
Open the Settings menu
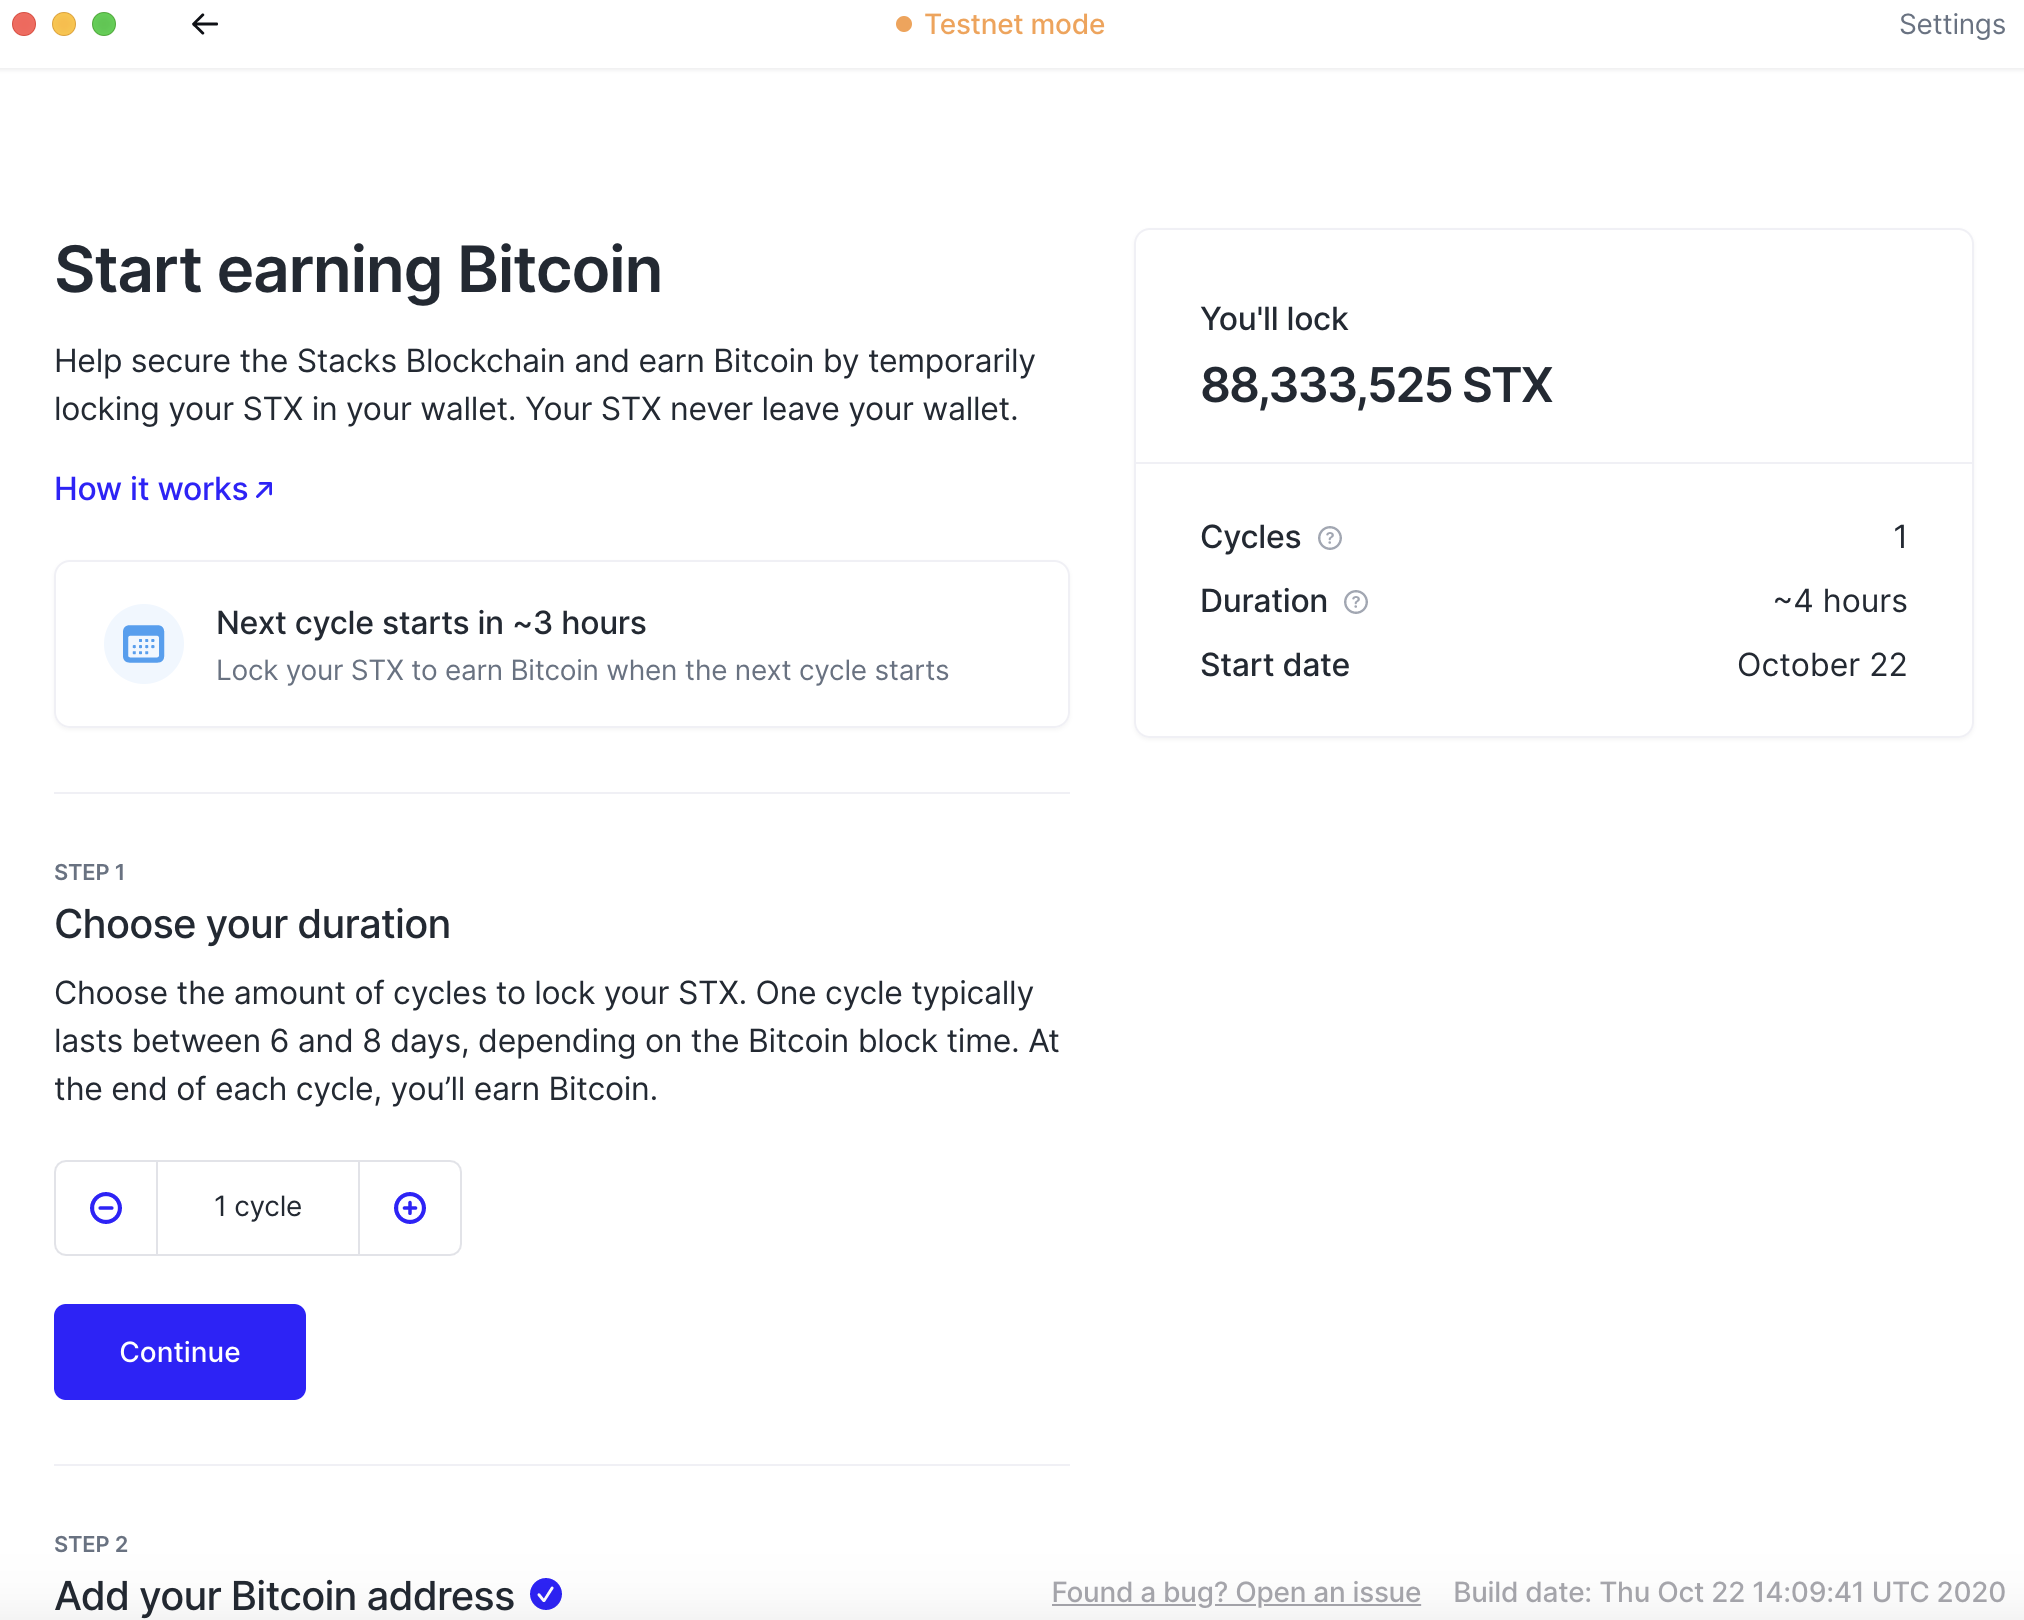[1951, 24]
